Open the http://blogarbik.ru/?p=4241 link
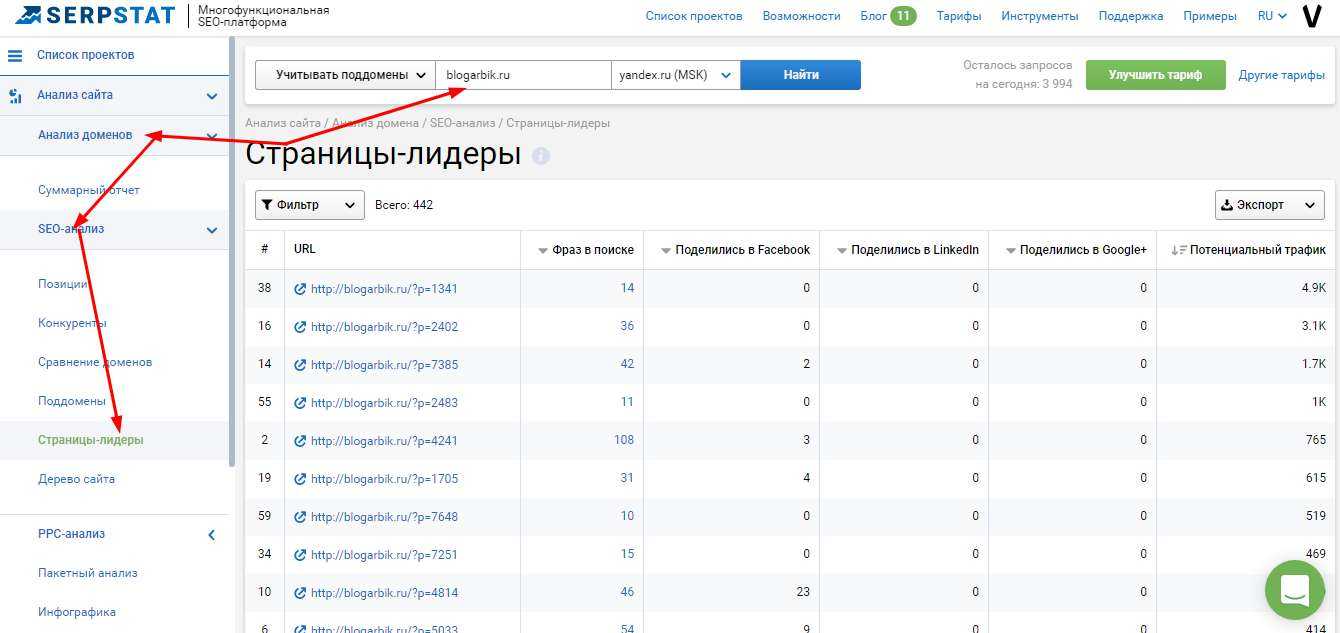Screen dimensions: 1340x633 click(x=384, y=441)
